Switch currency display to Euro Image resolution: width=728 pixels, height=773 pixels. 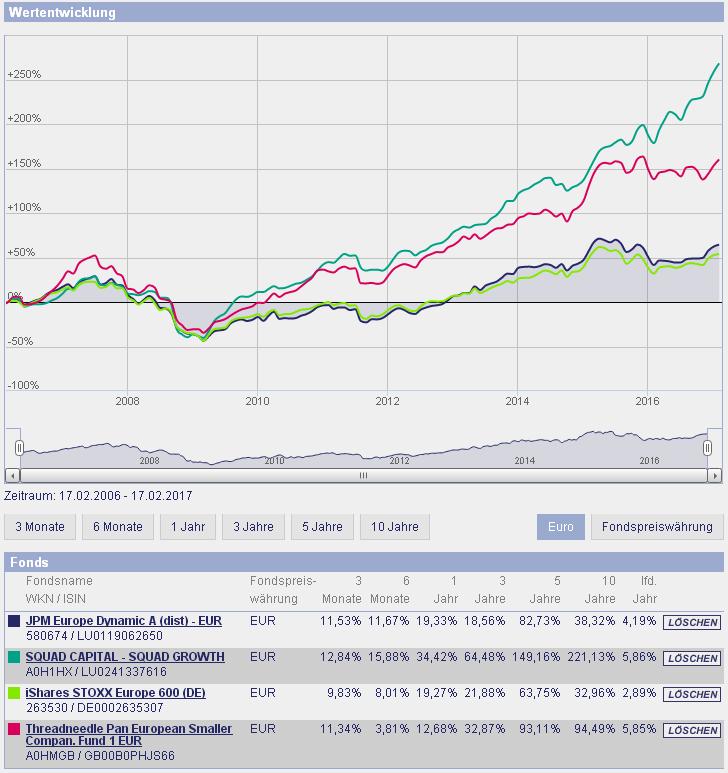click(x=561, y=526)
